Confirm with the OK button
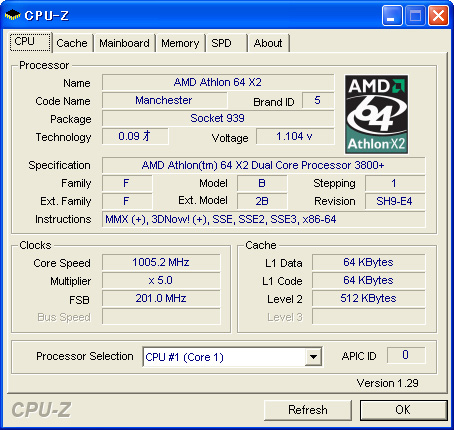The width and height of the screenshot is (454, 430). pos(403,410)
